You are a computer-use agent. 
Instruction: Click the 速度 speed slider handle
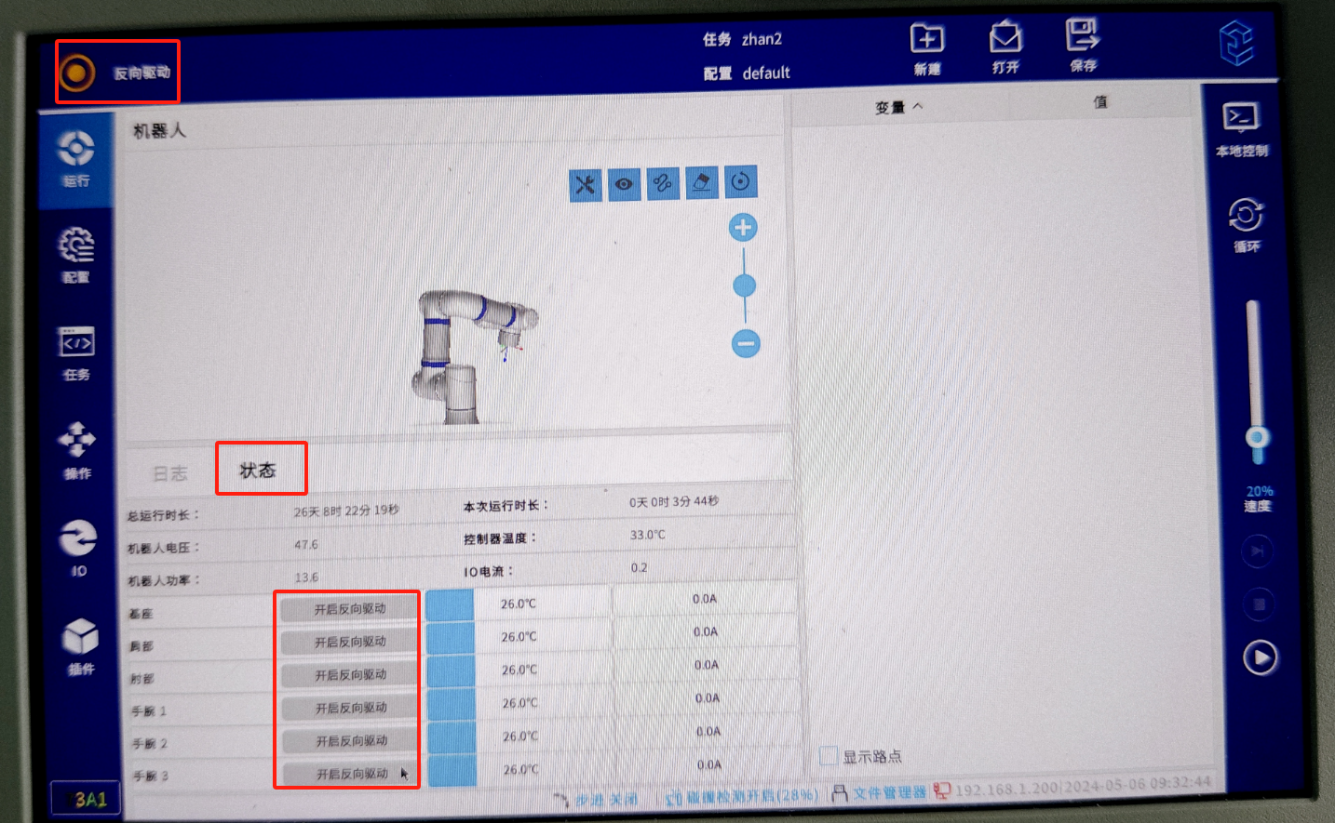click(x=1257, y=438)
